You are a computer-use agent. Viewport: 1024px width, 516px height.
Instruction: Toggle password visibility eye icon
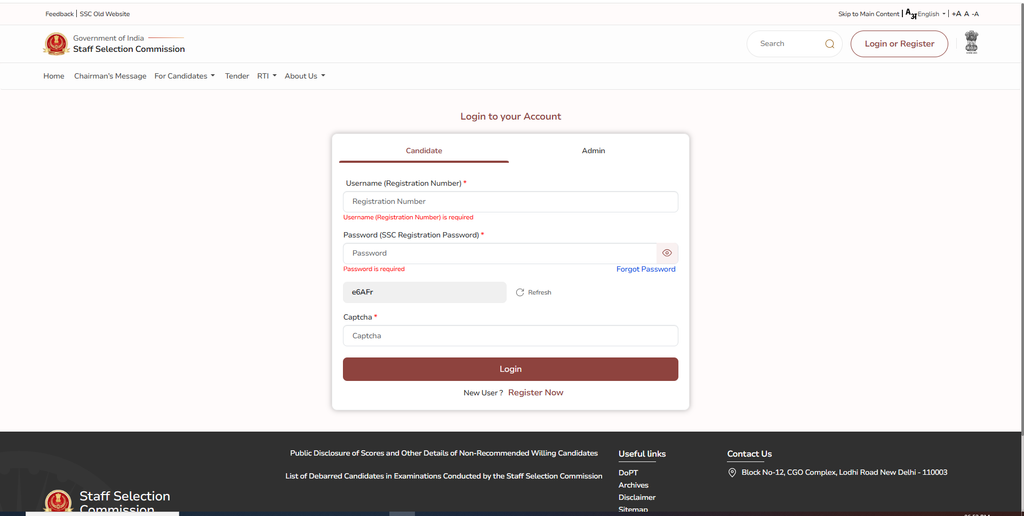tap(667, 253)
